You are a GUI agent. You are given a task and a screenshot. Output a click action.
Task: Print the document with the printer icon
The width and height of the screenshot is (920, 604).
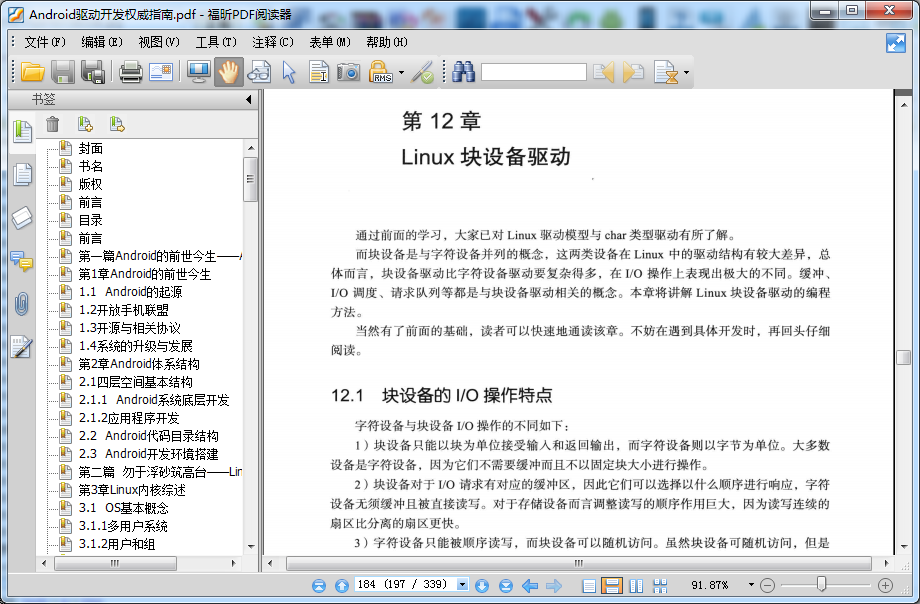point(130,72)
